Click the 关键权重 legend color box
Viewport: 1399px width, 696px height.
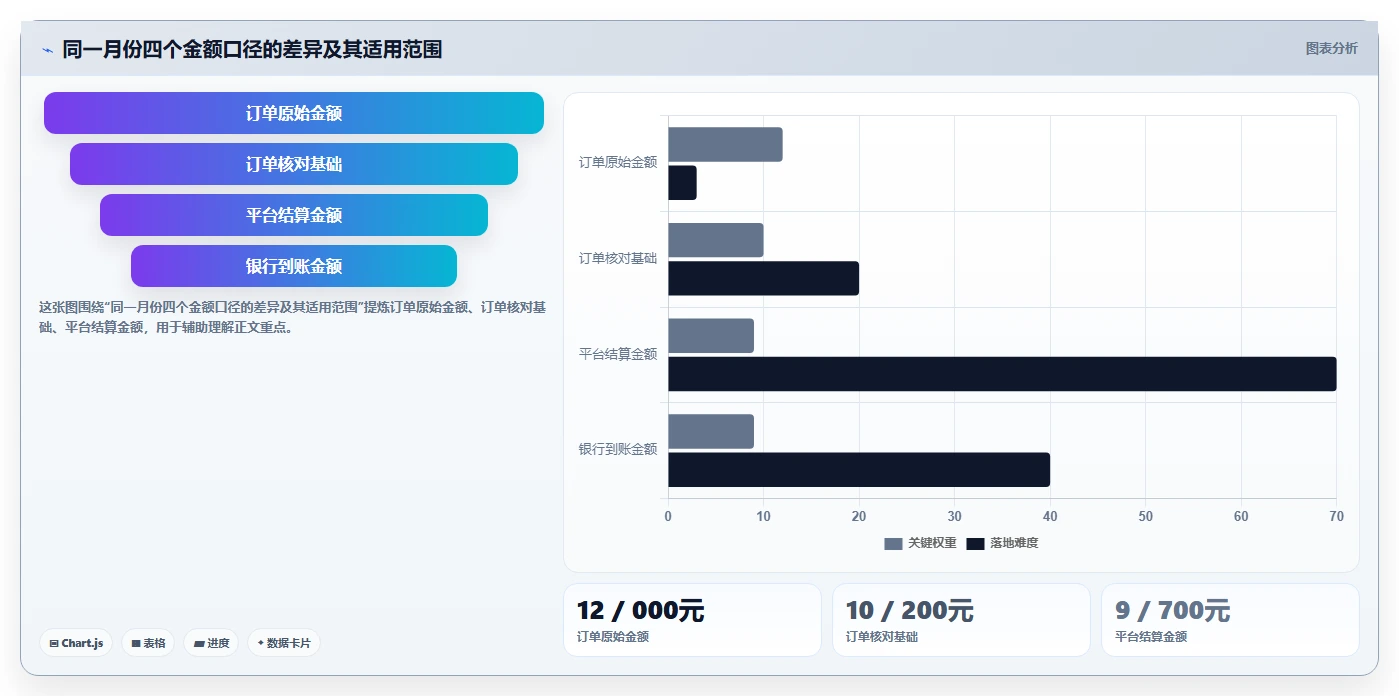click(x=893, y=544)
